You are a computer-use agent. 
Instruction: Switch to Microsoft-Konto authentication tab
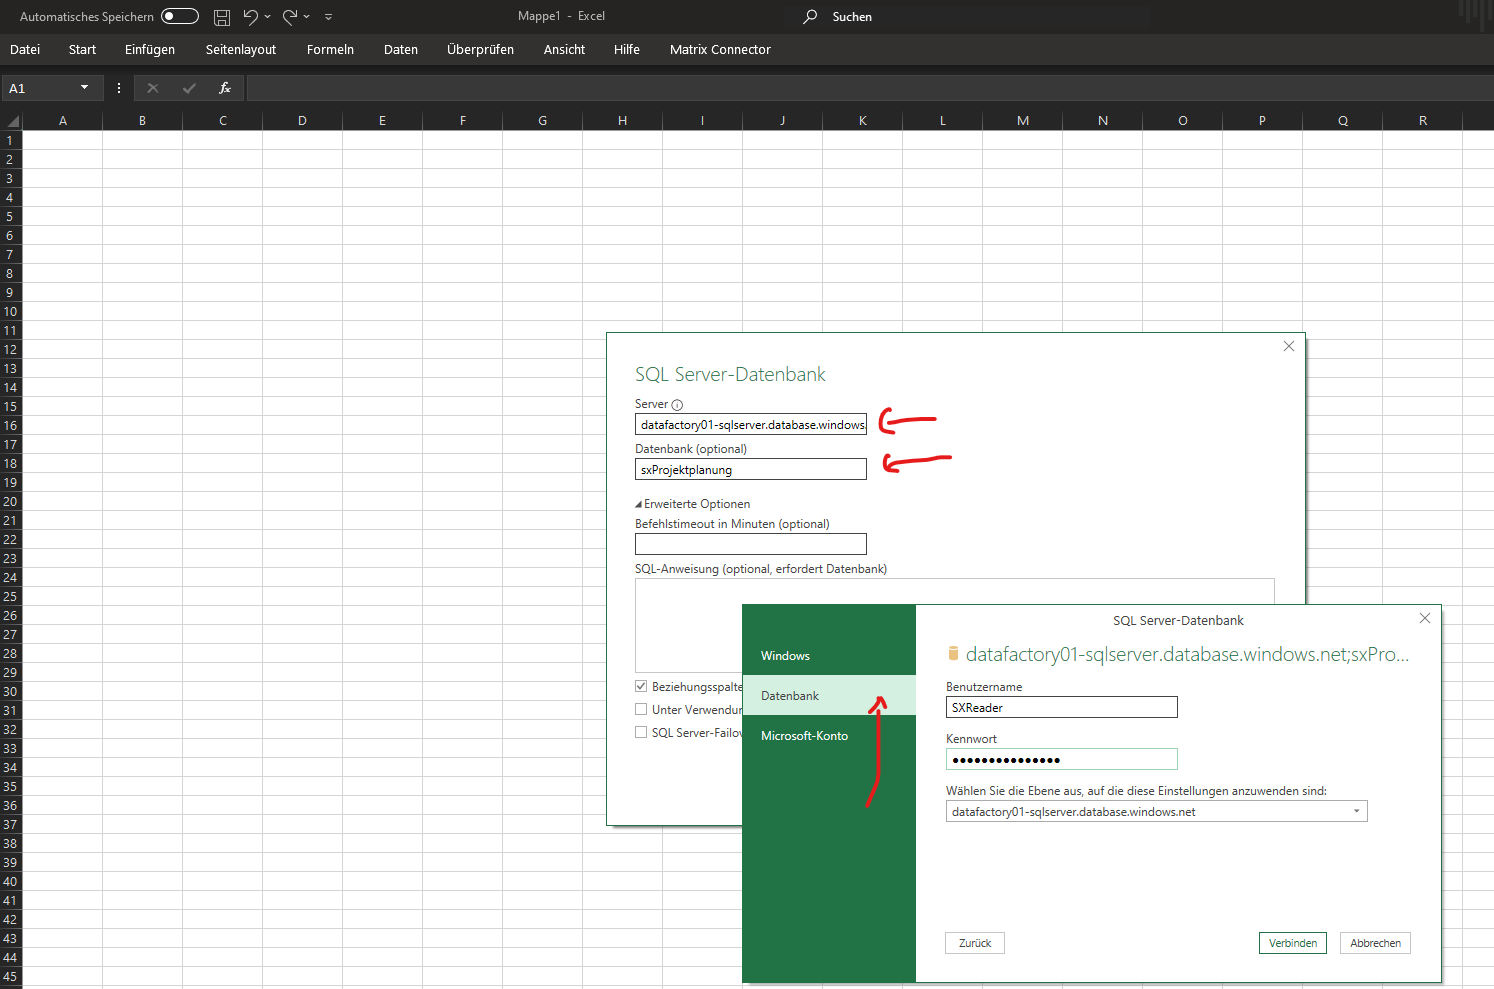804,735
